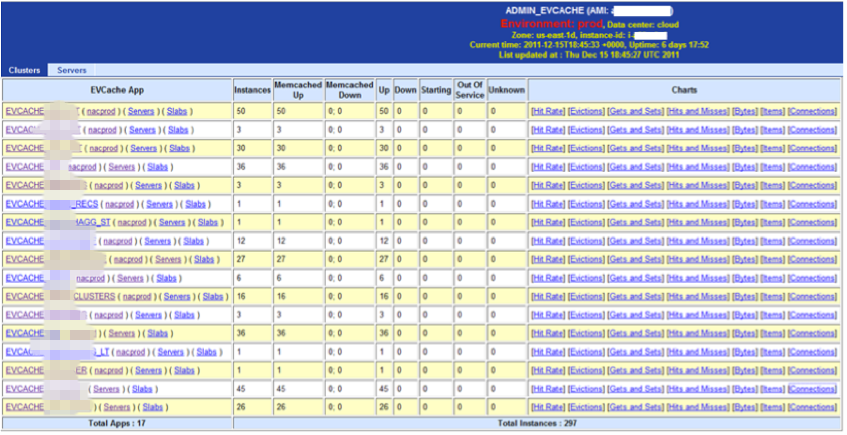Click the Charts column header
Image resolution: width=847 pixels, height=435 pixels.
(684, 90)
